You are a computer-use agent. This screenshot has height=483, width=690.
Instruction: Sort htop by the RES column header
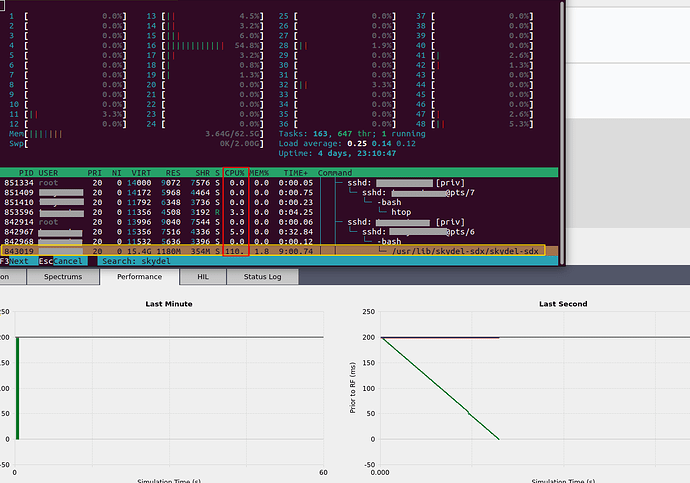click(173, 173)
